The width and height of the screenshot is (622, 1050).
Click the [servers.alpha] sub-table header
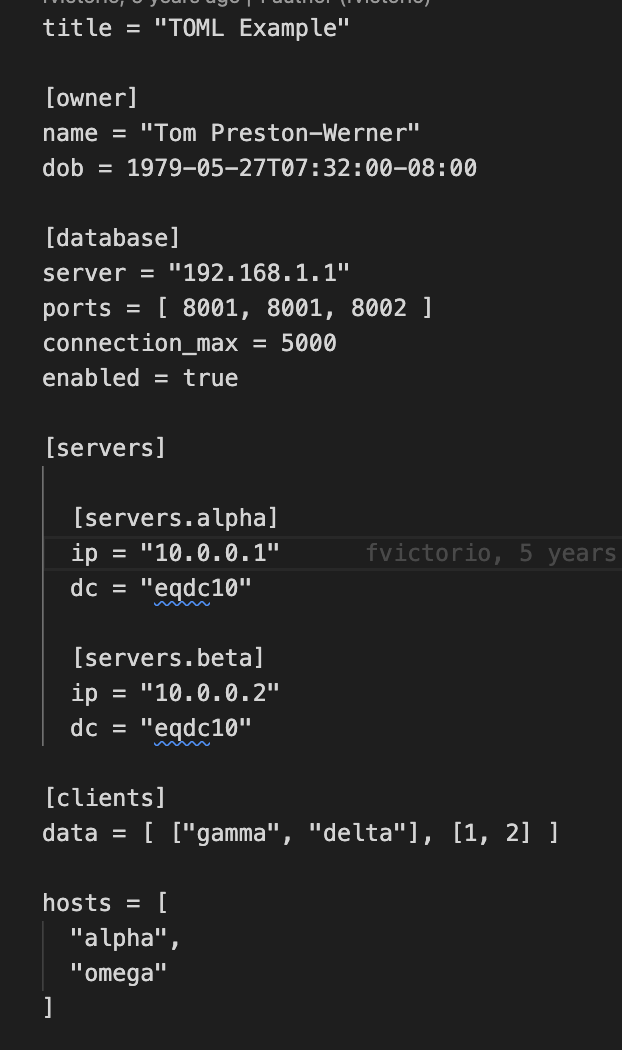pyautogui.click(x=175, y=518)
